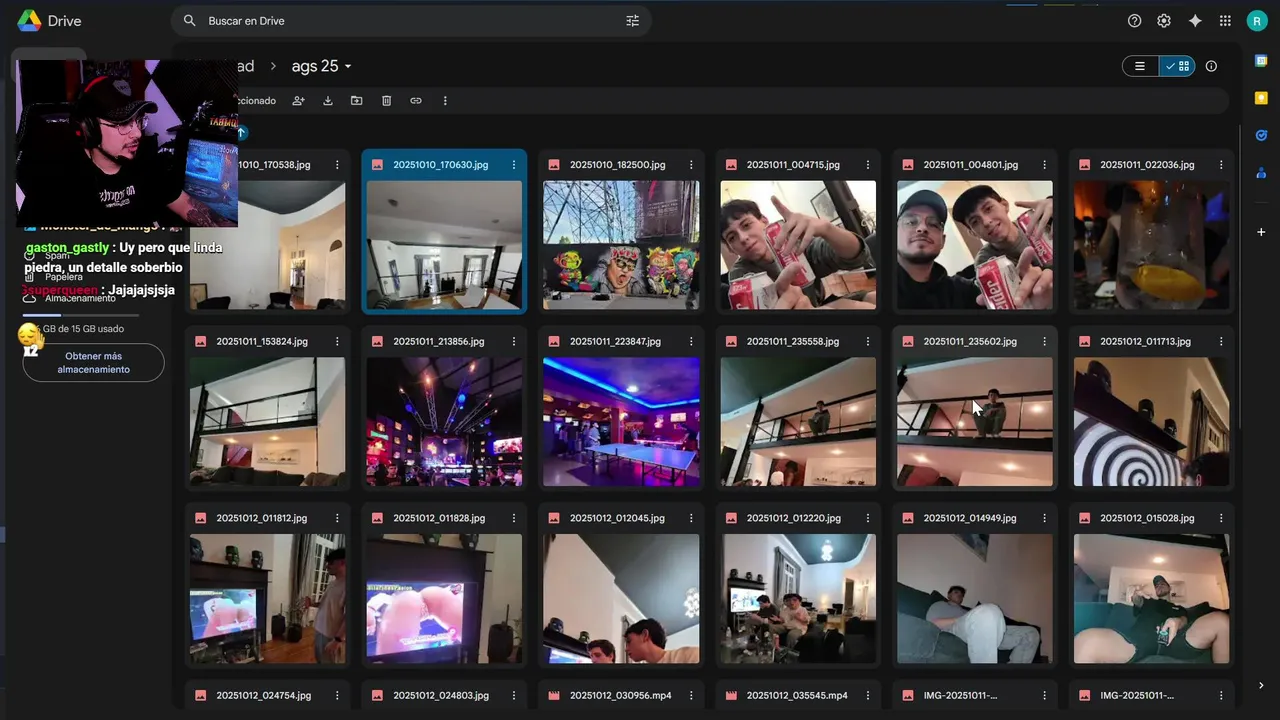
Task: Click file name 20251012_012045.jpg
Action: coord(616,519)
